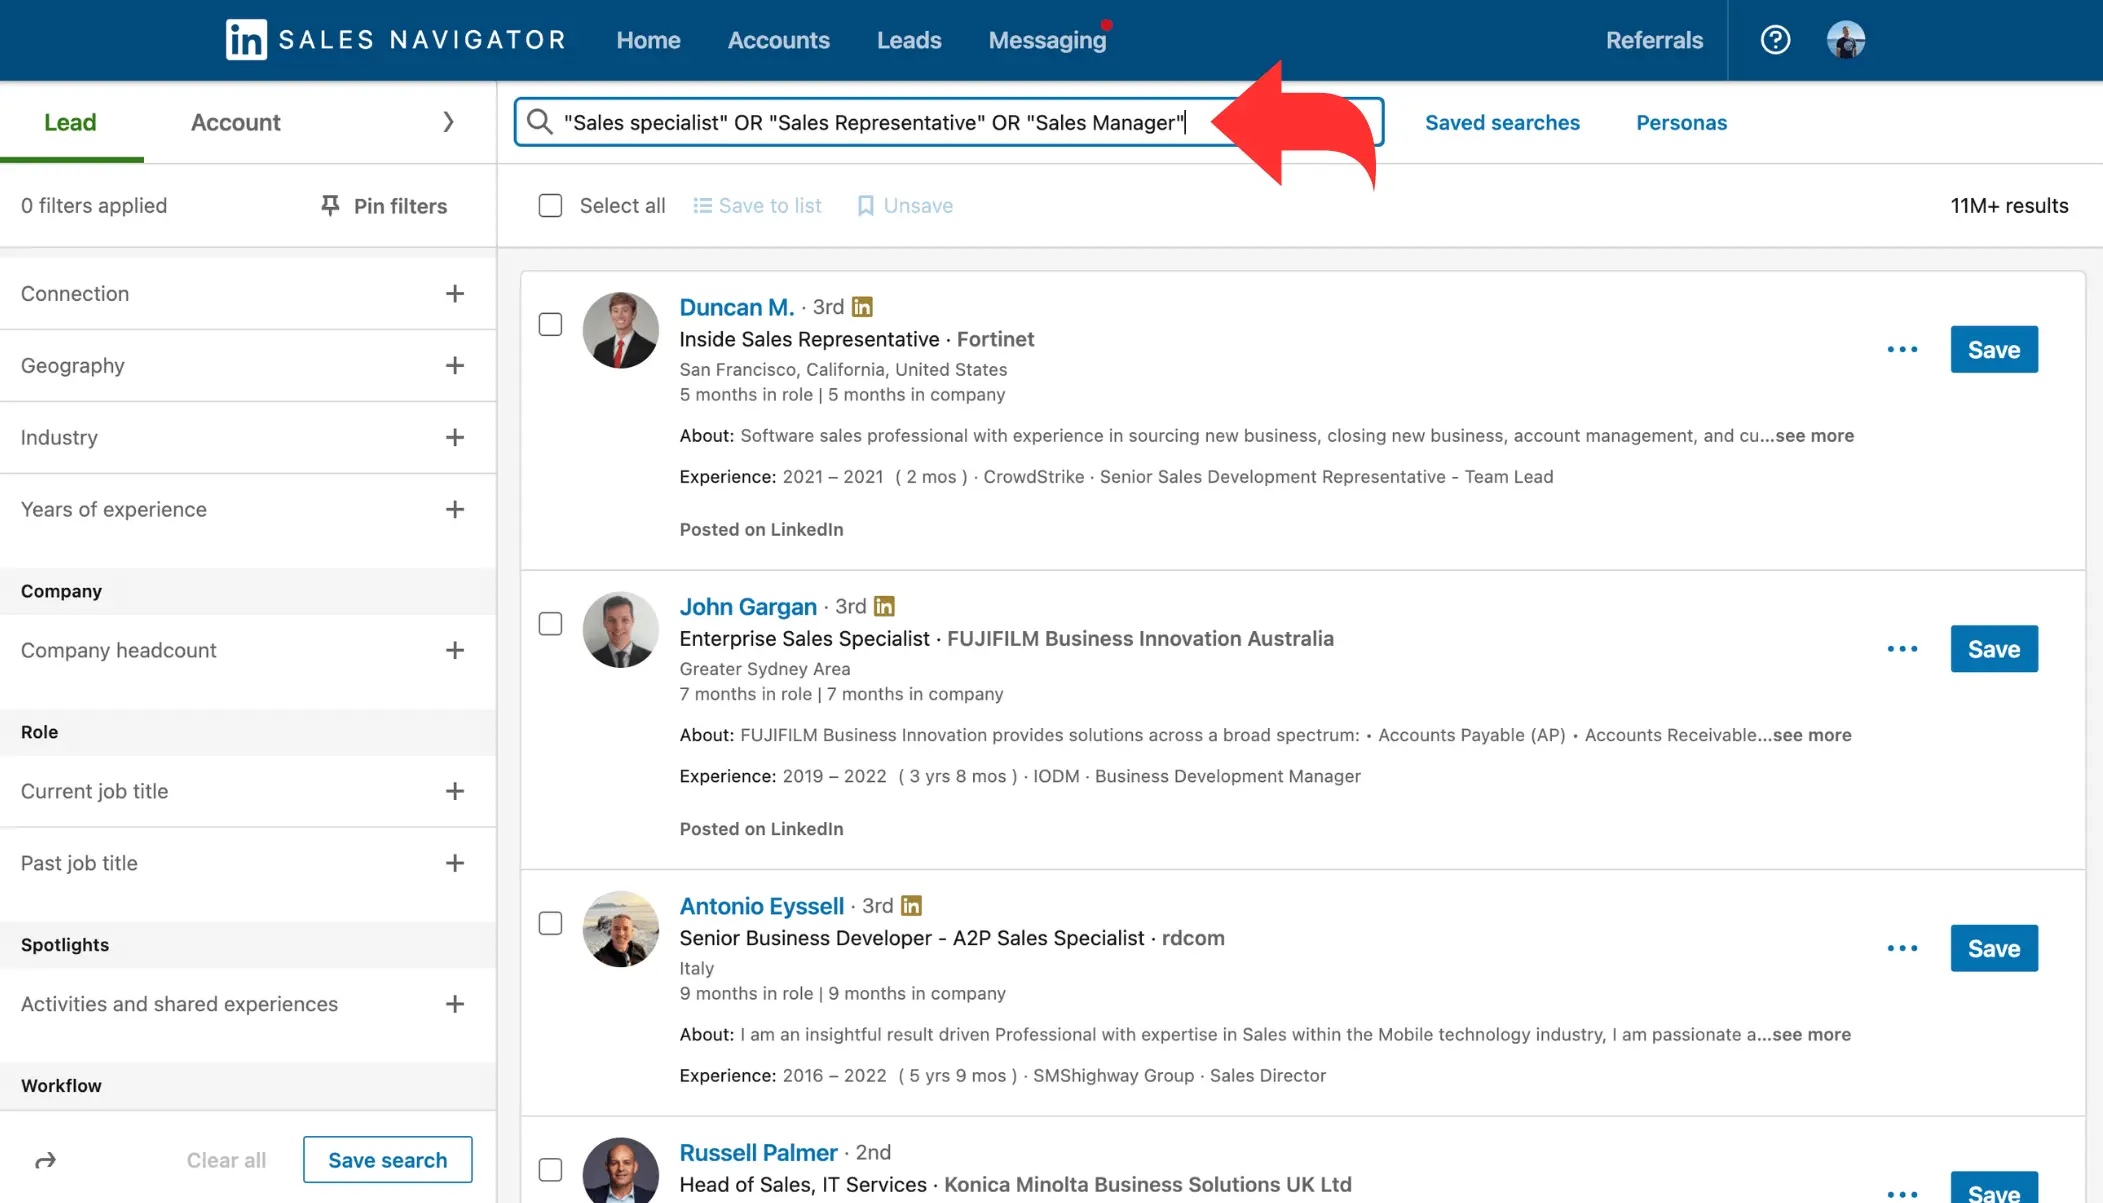Screen dimensions: 2103x1203
Task: Check the John Gargan result checkbox
Action: (x=550, y=624)
